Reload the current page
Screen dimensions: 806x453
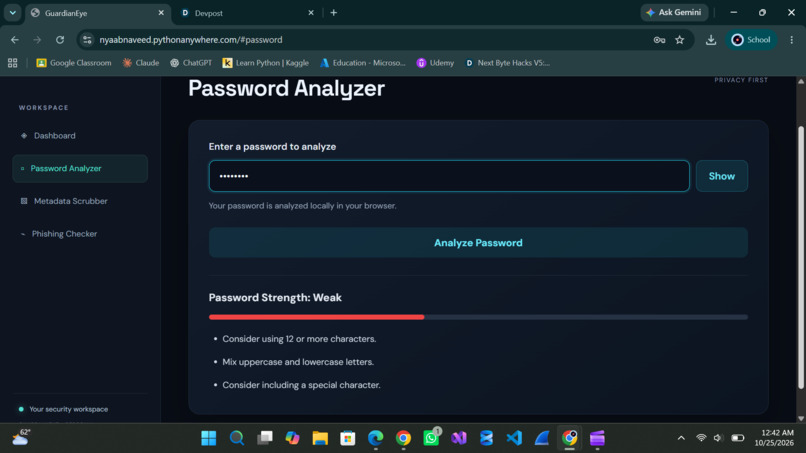(60, 40)
